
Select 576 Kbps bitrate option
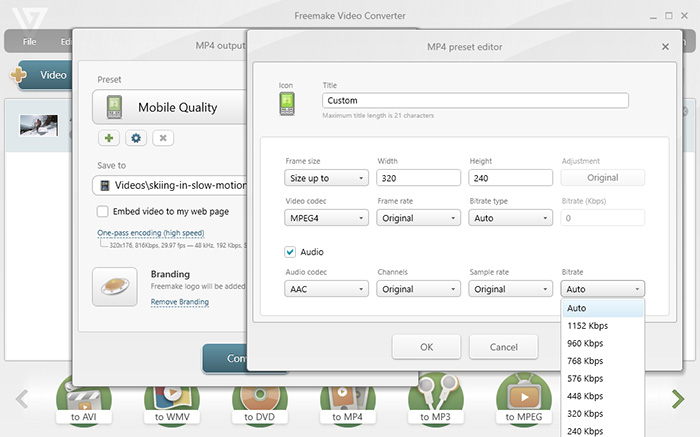602,379
